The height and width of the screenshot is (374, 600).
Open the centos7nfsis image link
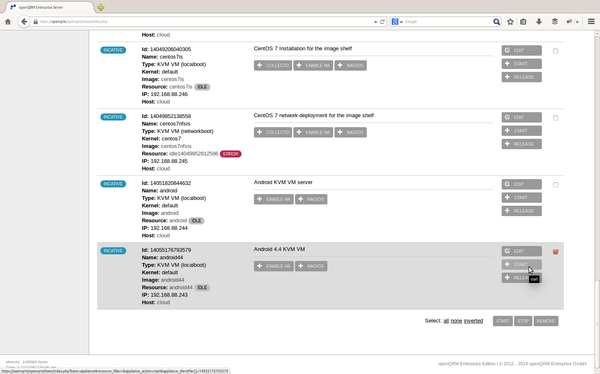[176, 146]
